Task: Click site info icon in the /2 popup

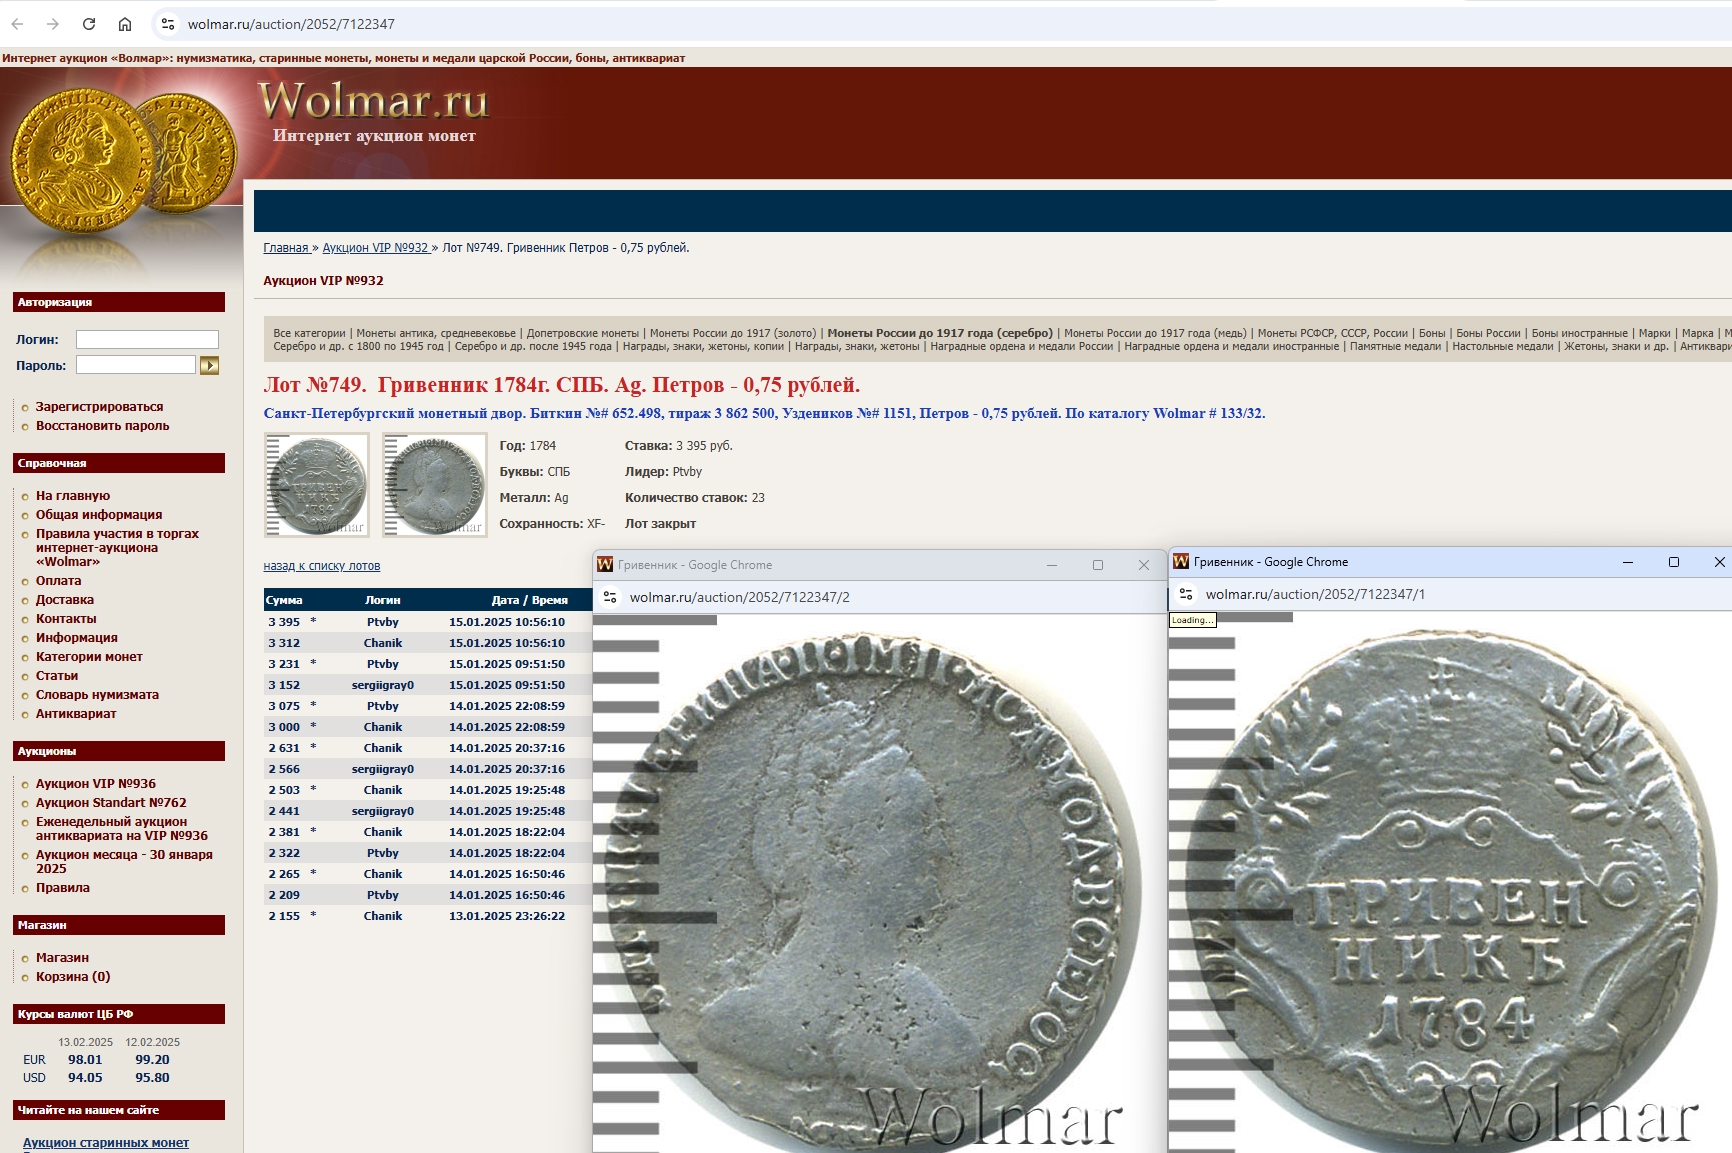Action: click(610, 597)
